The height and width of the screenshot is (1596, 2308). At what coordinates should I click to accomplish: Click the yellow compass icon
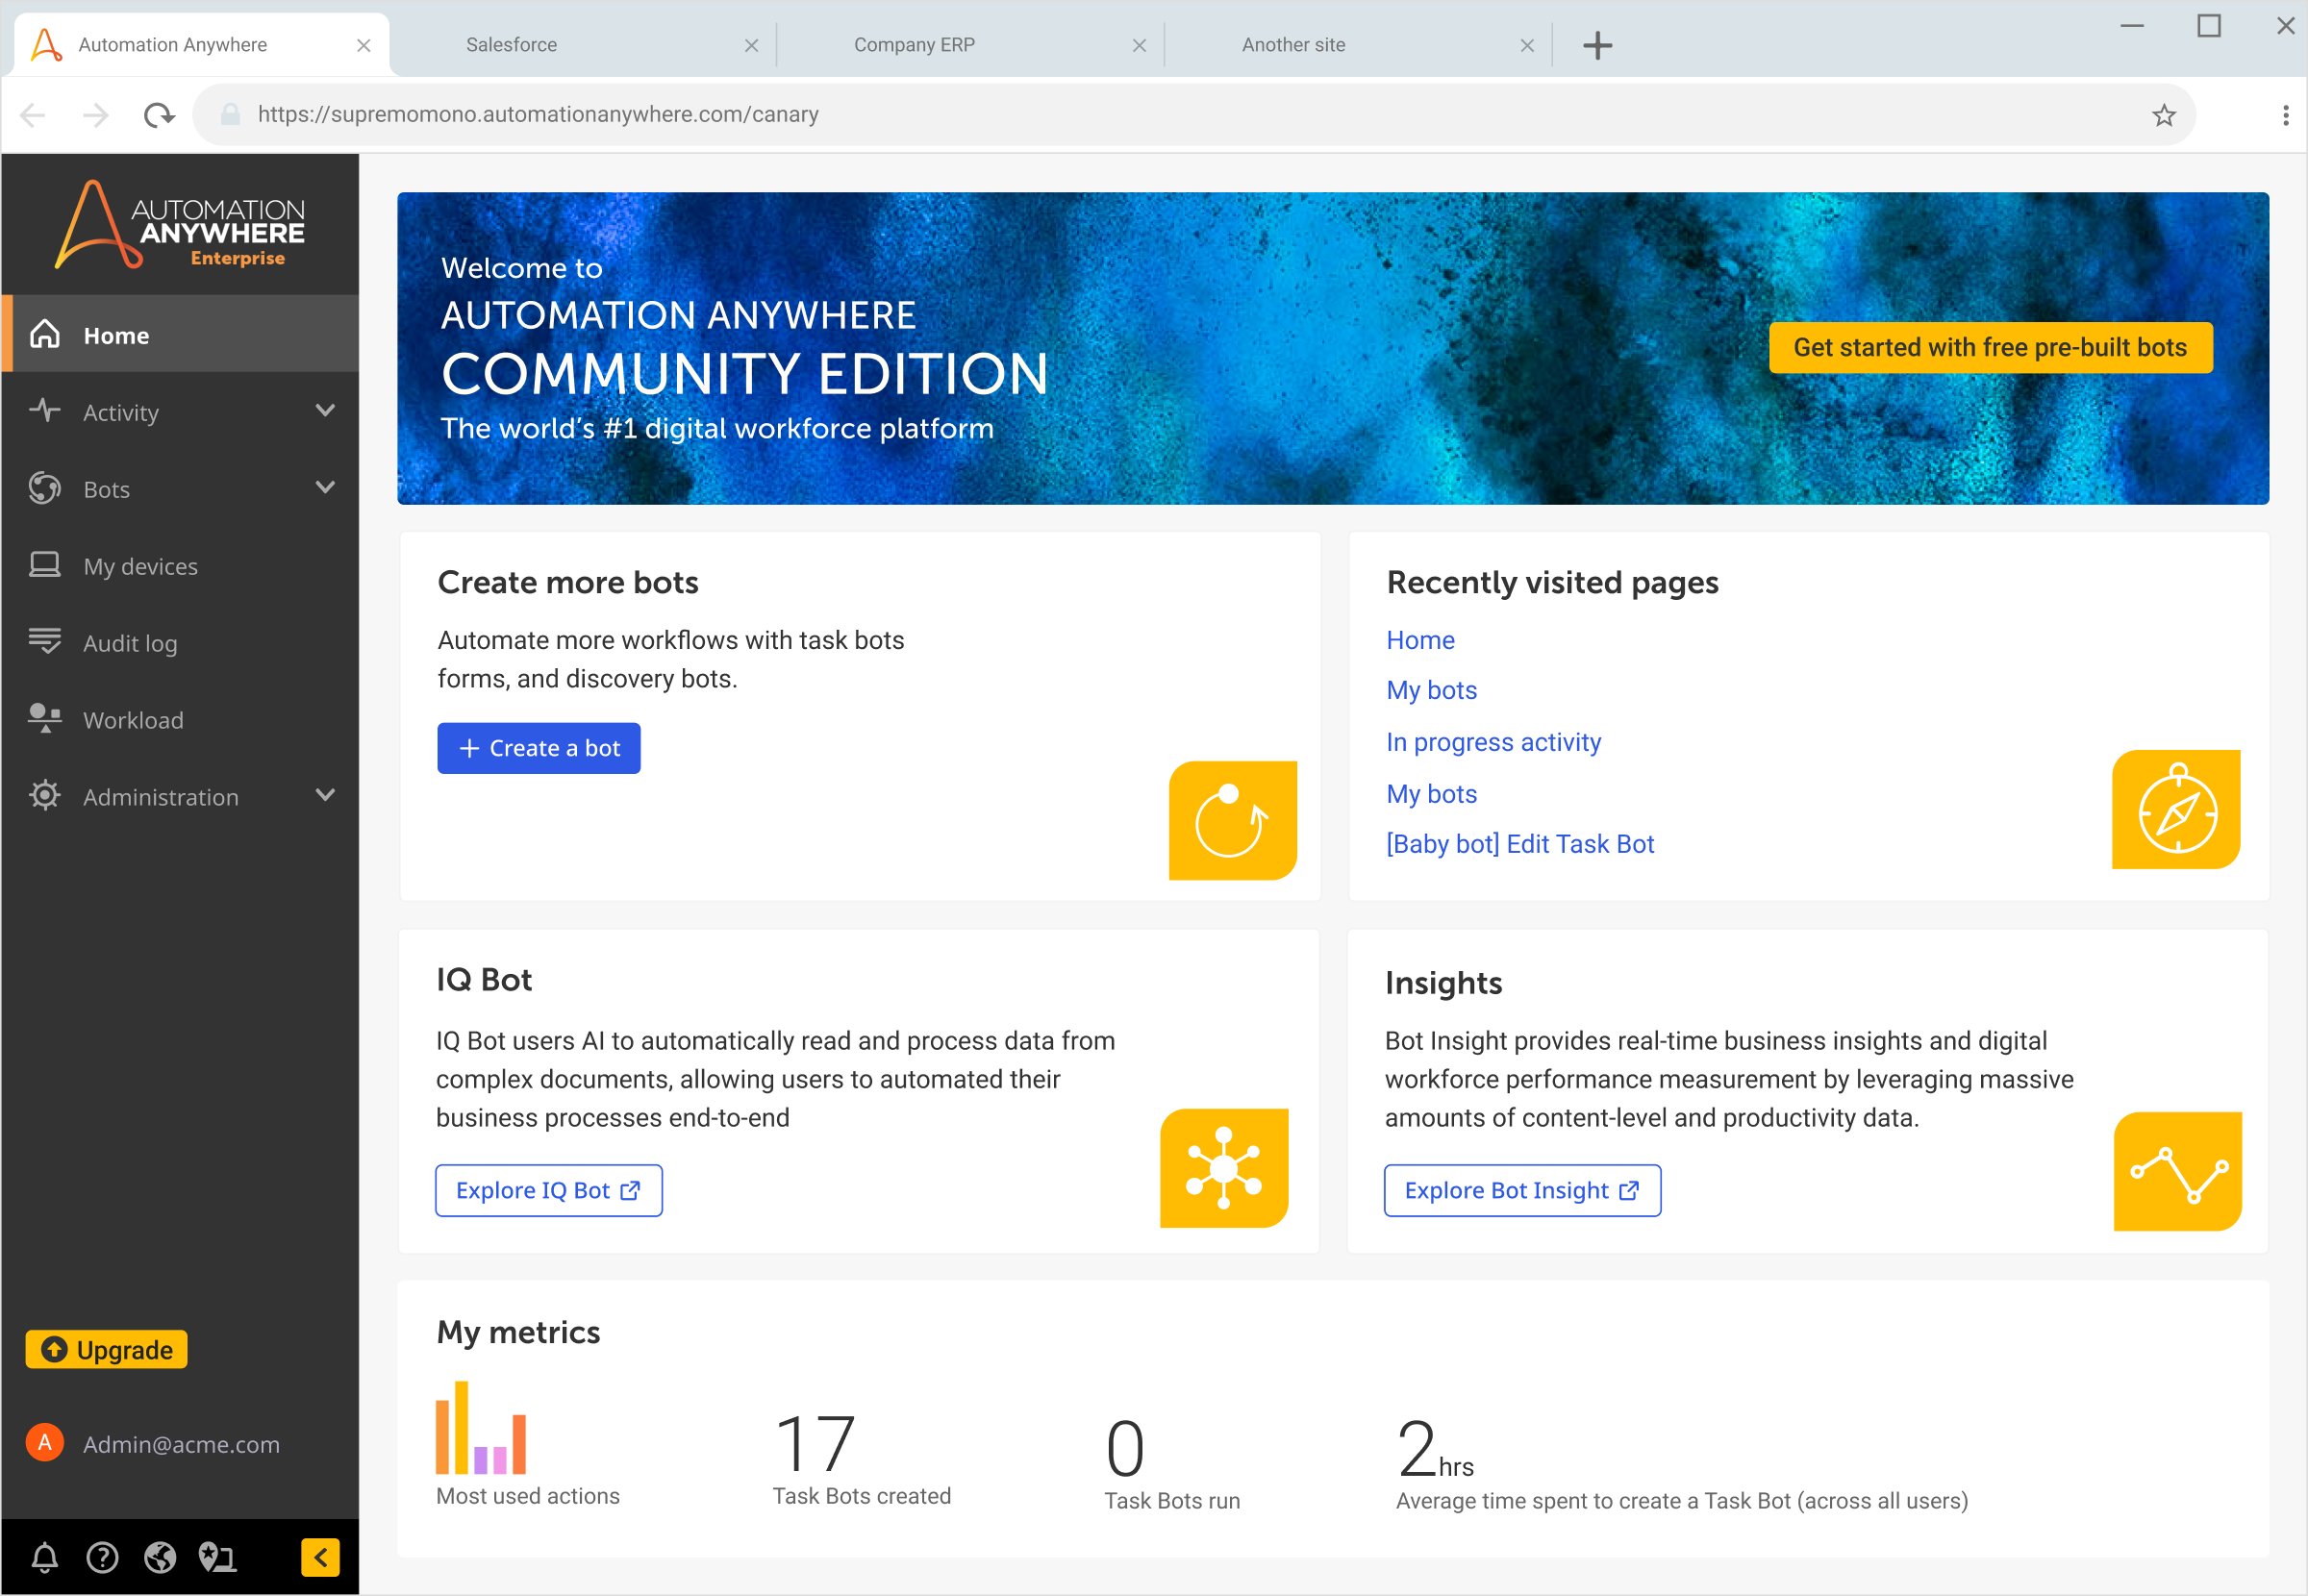click(2176, 809)
